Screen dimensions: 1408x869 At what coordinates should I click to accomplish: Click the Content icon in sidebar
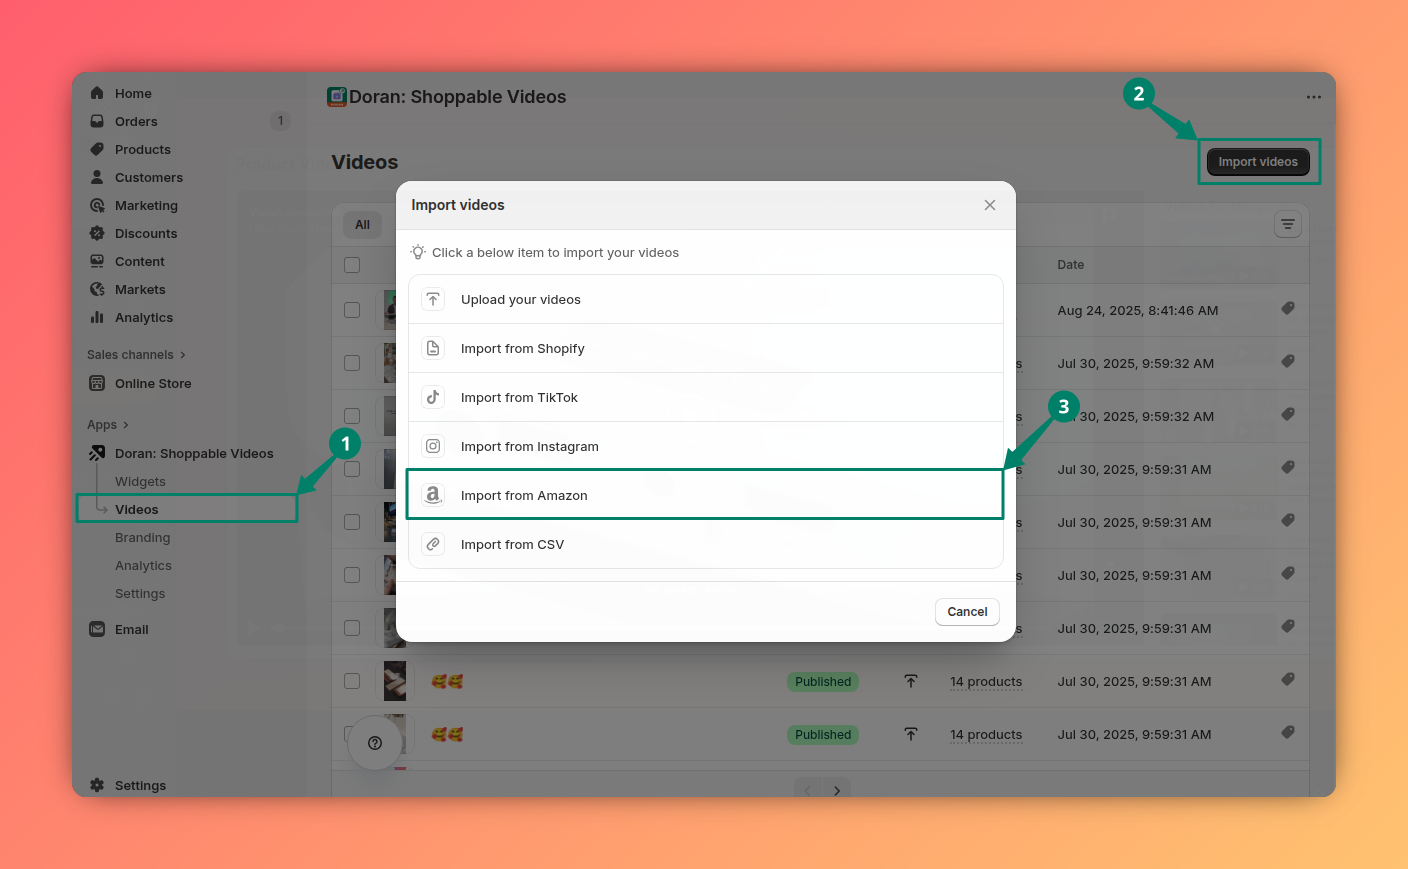coord(97,261)
